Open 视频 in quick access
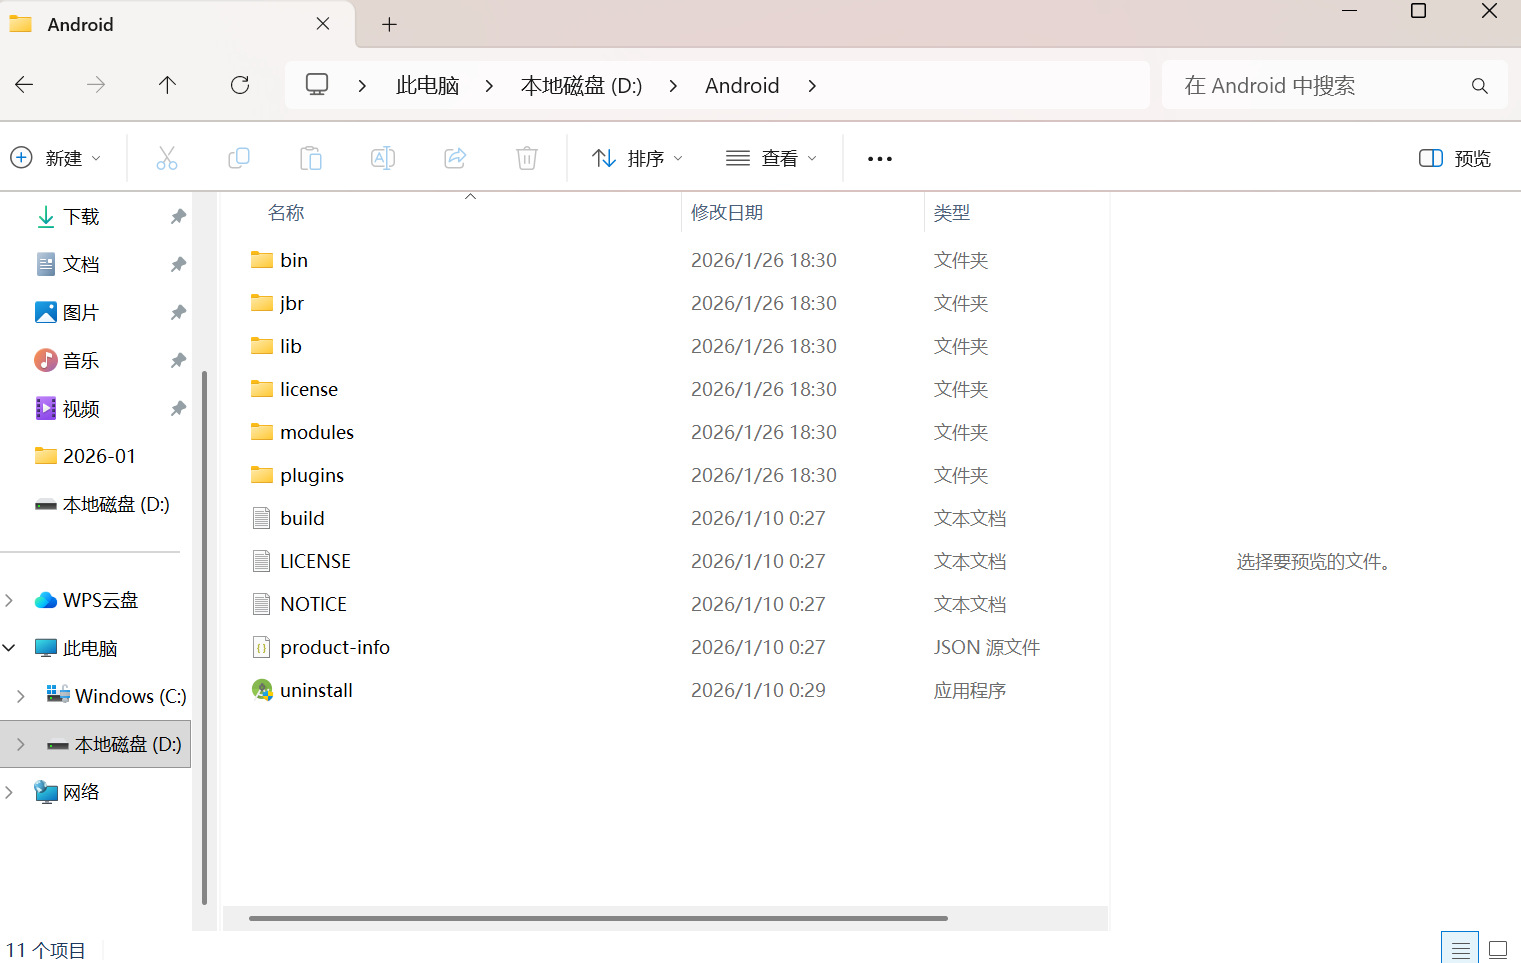Viewport: 1521px width, 963px height. (x=81, y=408)
